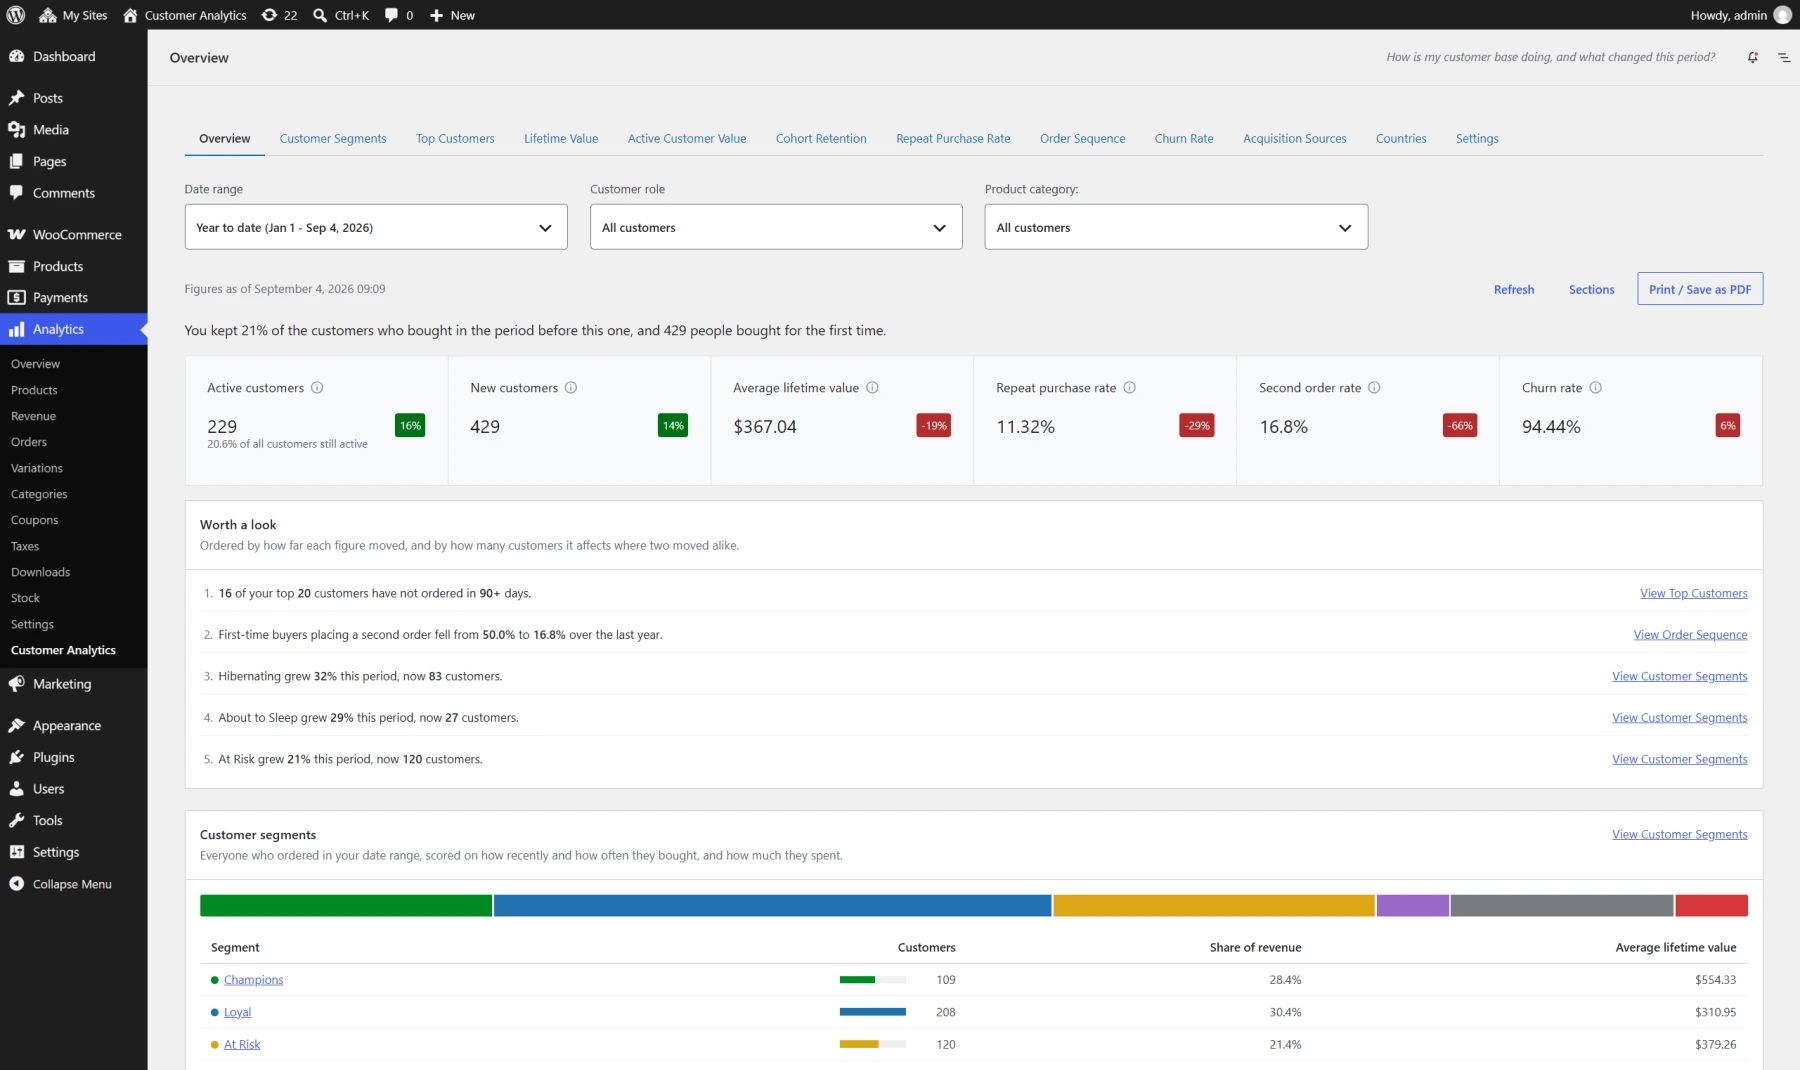Switch to Acquisition Sources tab
The width and height of the screenshot is (1800, 1070).
pos(1295,139)
